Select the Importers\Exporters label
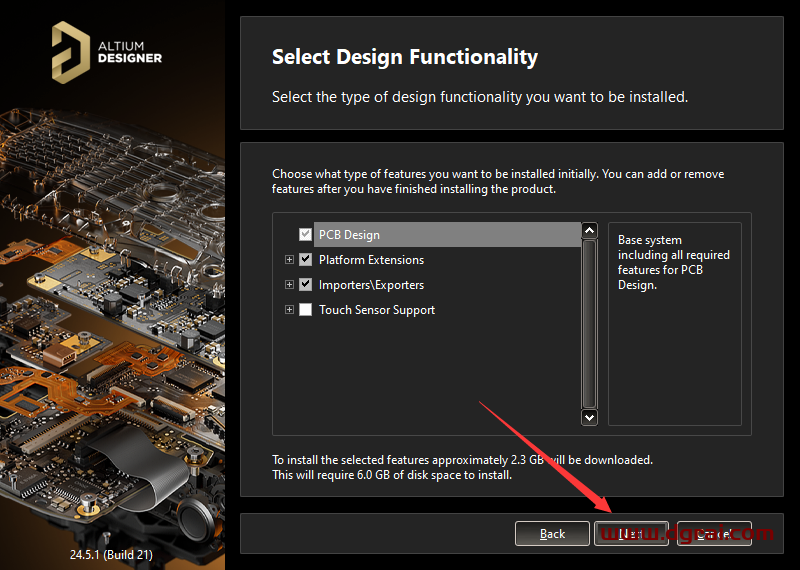 tap(371, 285)
